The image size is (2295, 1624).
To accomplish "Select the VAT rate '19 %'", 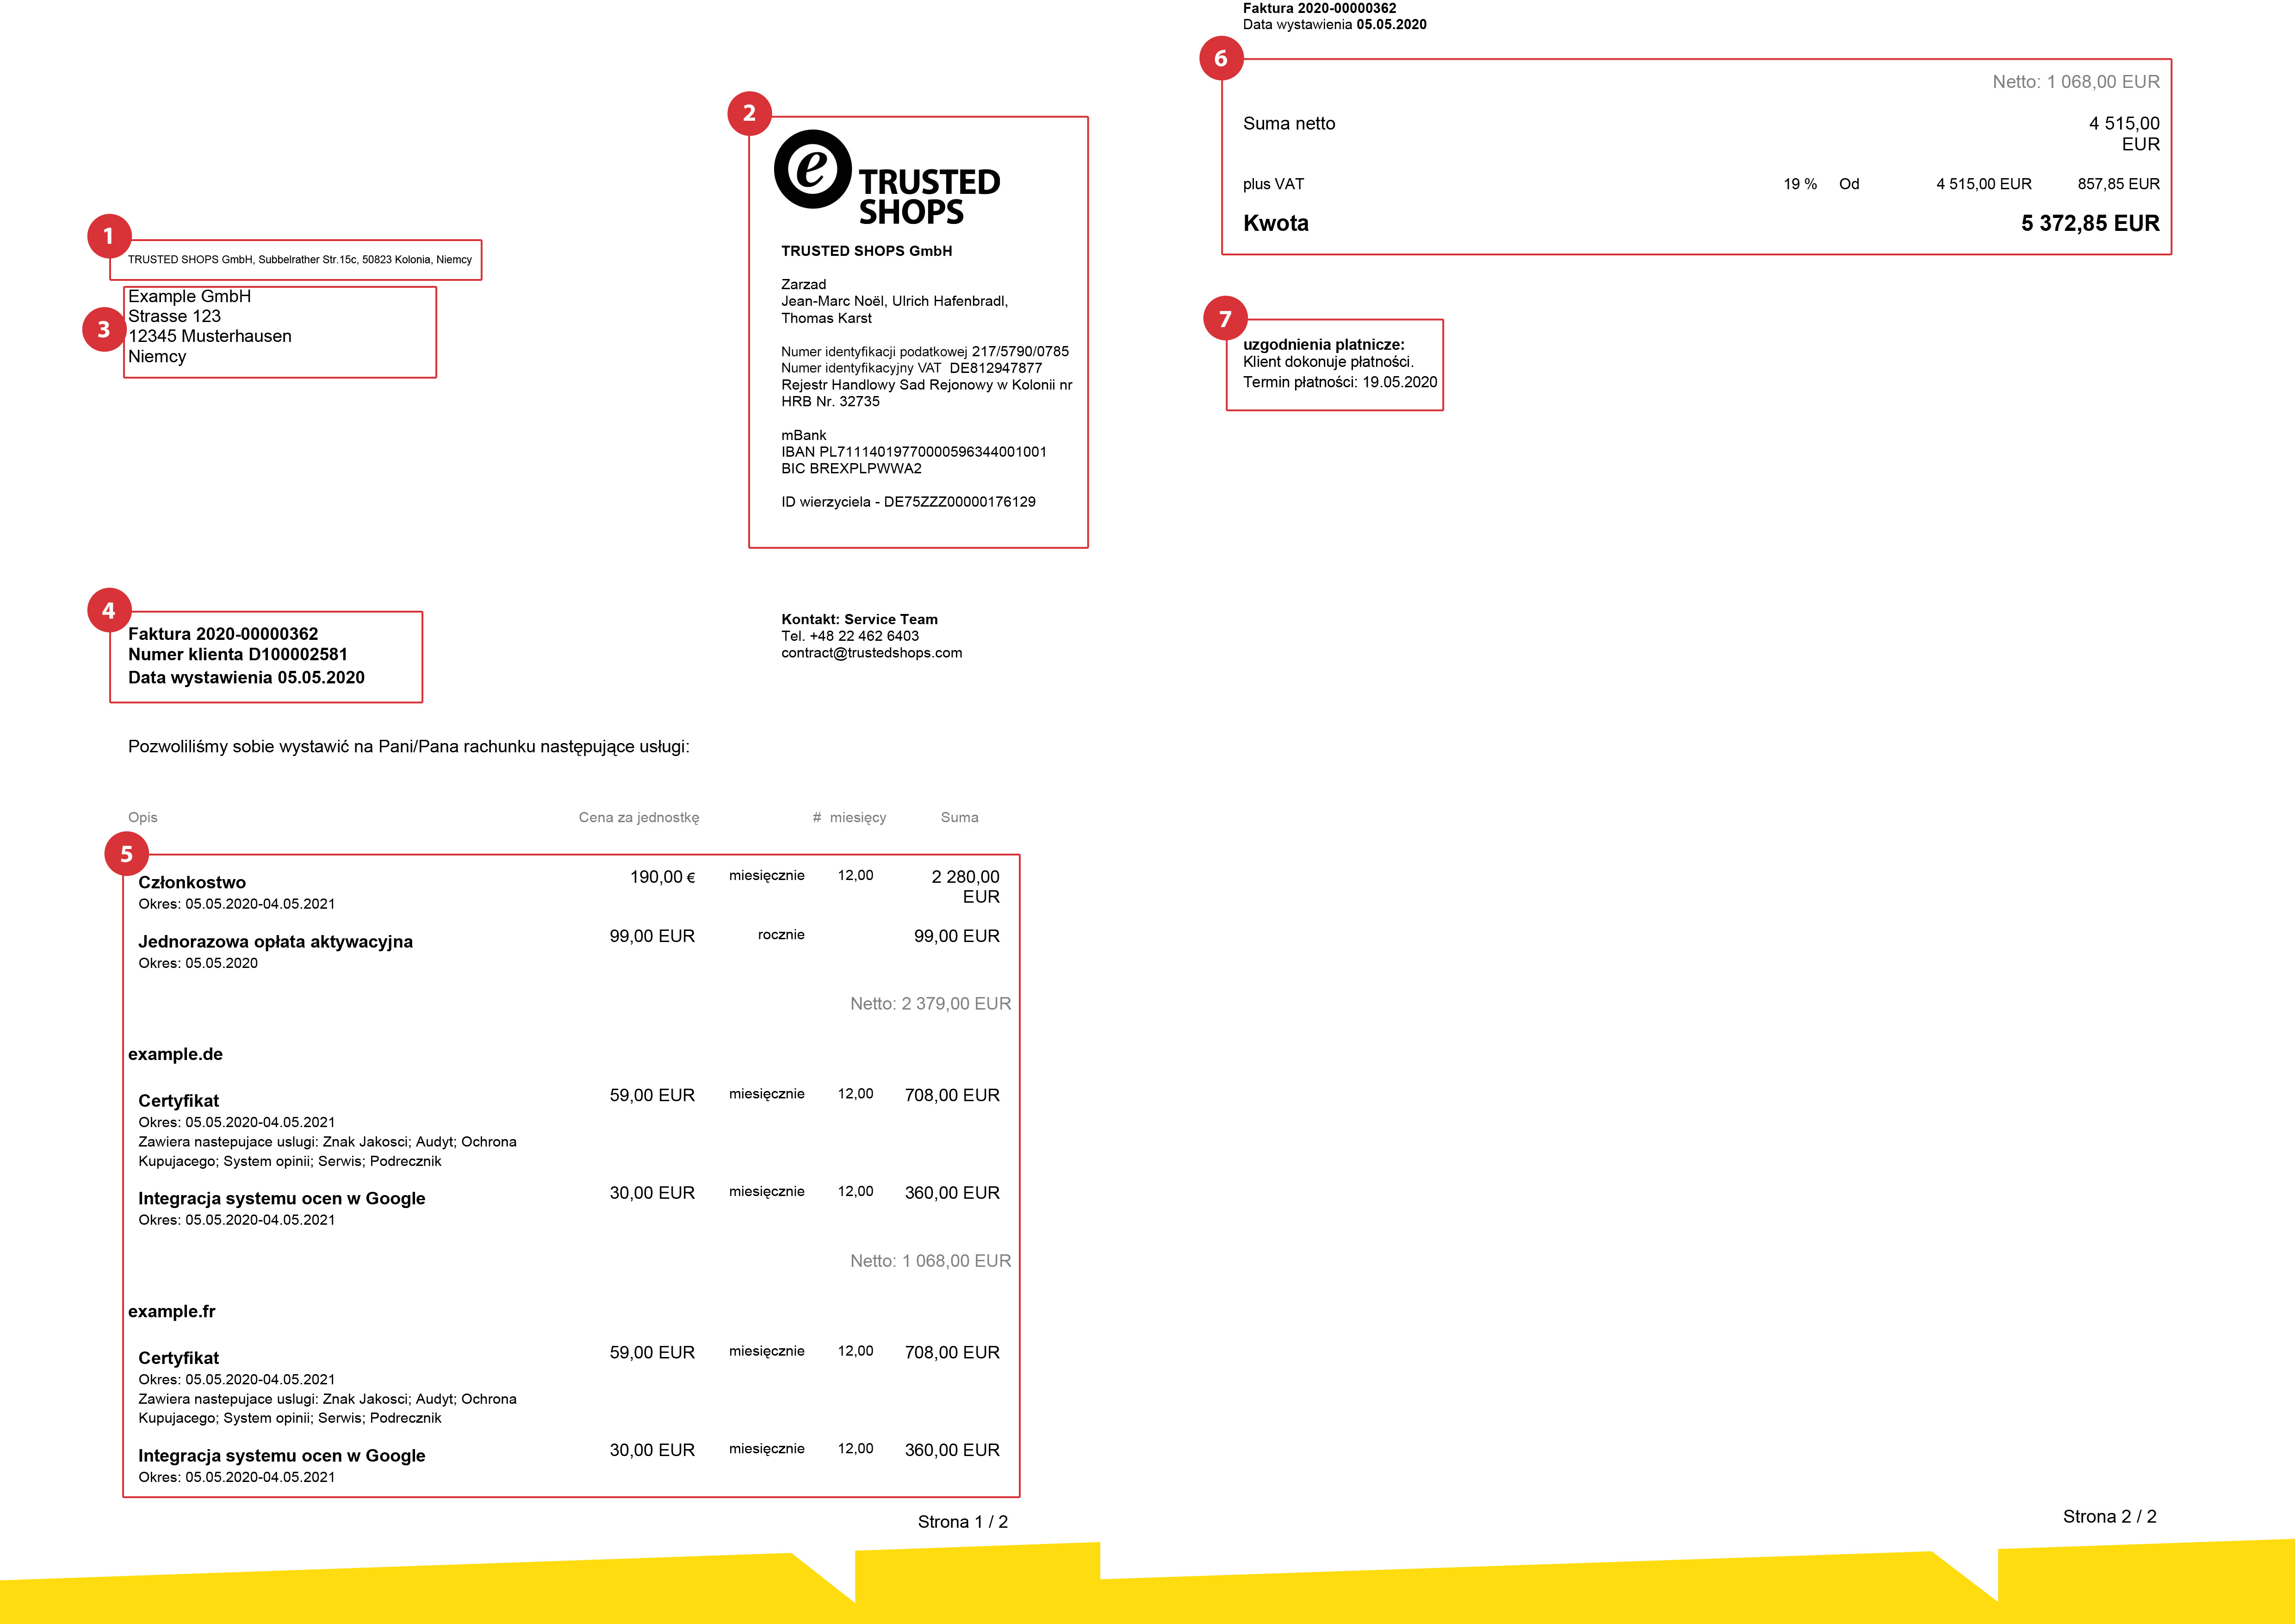I will tap(1799, 184).
